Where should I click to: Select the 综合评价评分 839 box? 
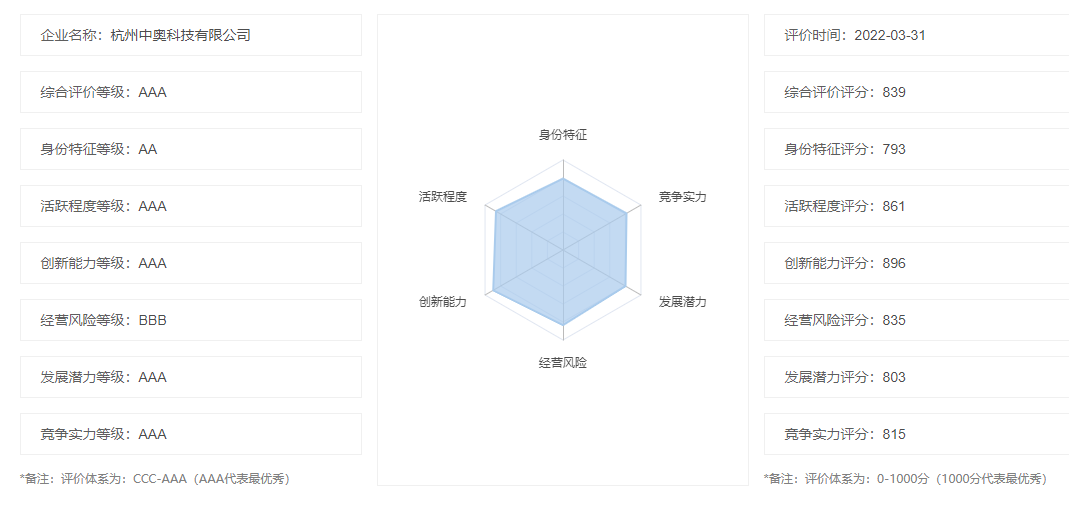click(x=916, y=92)
